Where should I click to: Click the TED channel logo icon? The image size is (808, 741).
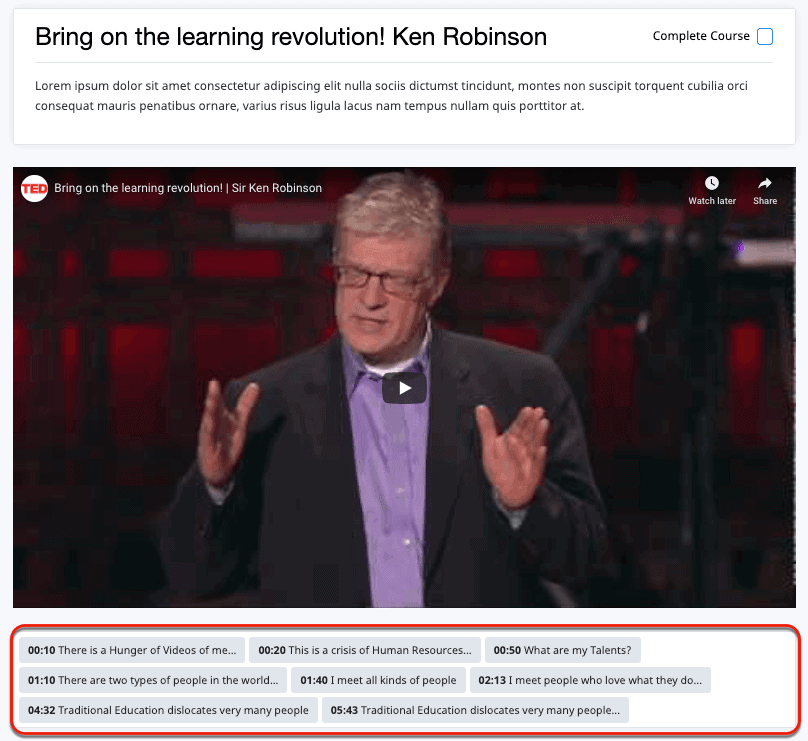(x=34, y=188)
